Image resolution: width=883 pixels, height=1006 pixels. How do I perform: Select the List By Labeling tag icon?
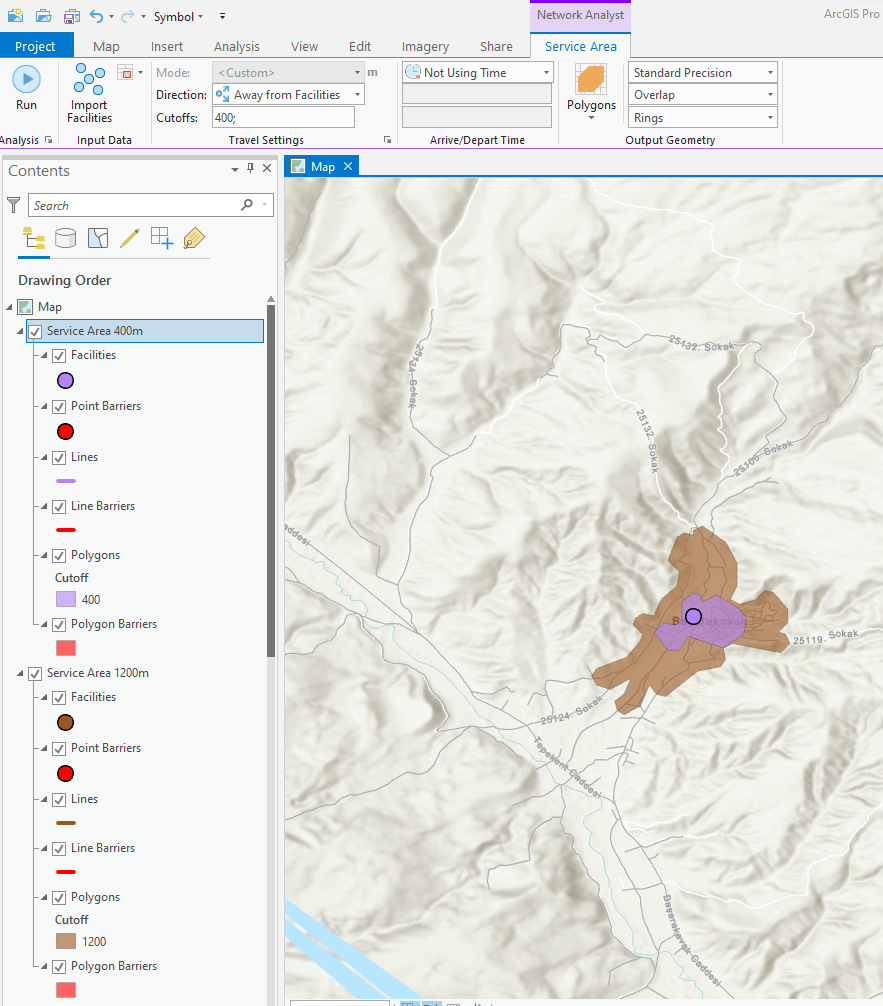point(193,238)
